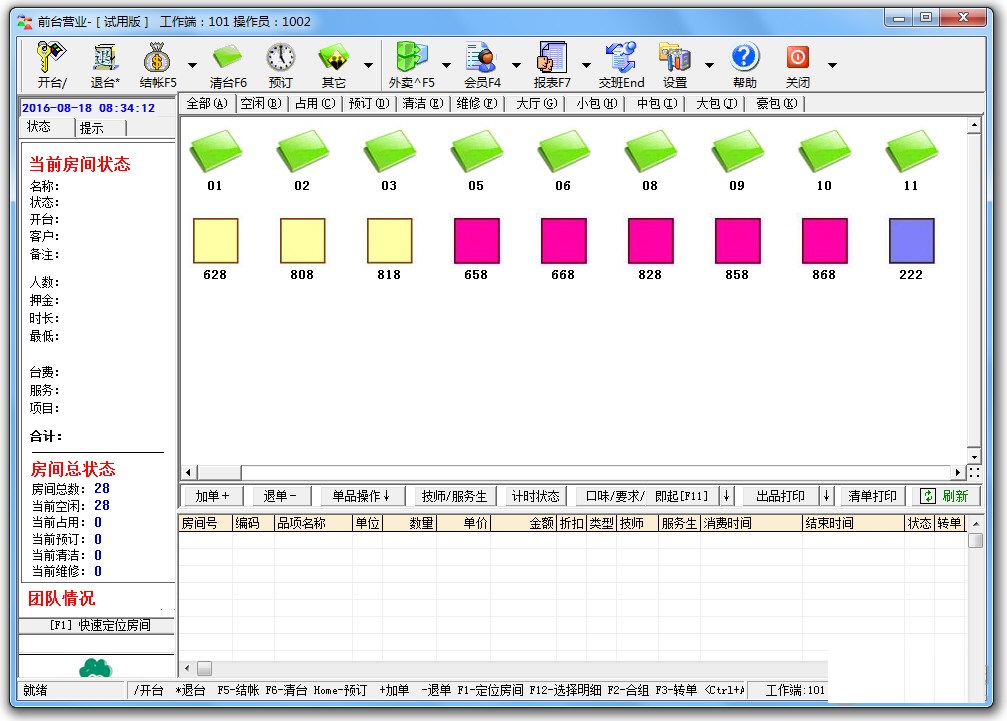Screen dimensions: 1007x721
Task: Open arrow dropdown beside 出品打印
Action: pos(827,496)
